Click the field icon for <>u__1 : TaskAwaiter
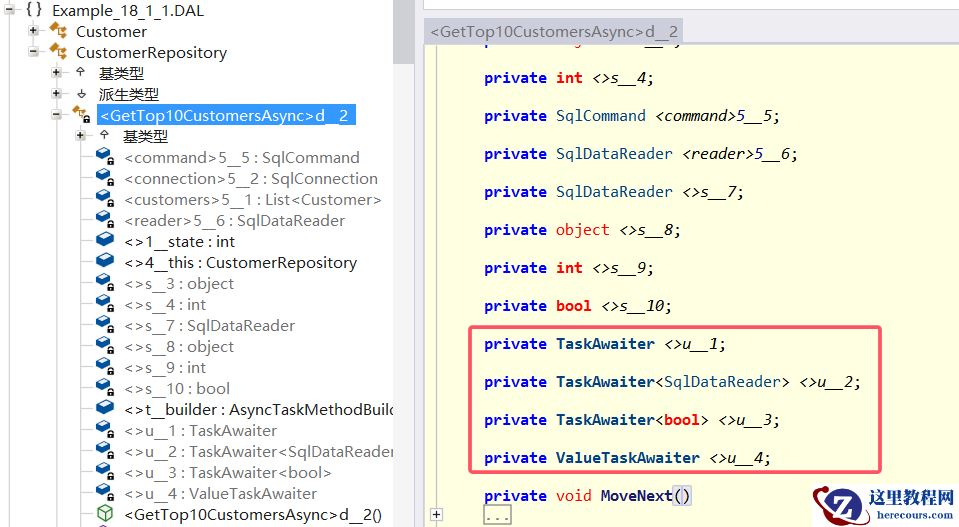This screenshot has height=527, width=959. click(x=105, y=429)
